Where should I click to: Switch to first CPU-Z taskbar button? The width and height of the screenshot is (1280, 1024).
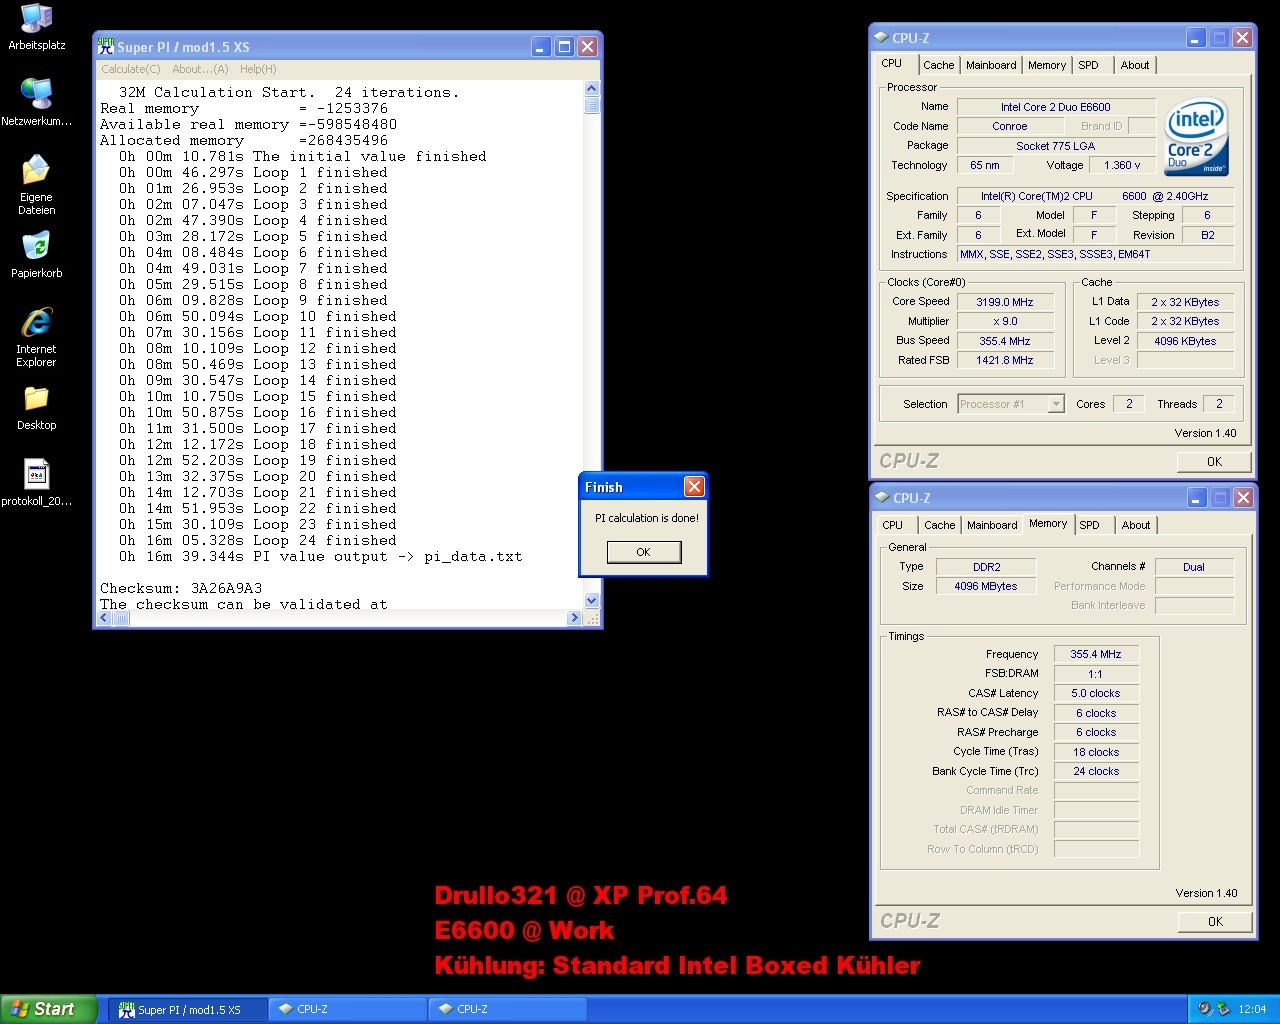tap(348, 1010)
